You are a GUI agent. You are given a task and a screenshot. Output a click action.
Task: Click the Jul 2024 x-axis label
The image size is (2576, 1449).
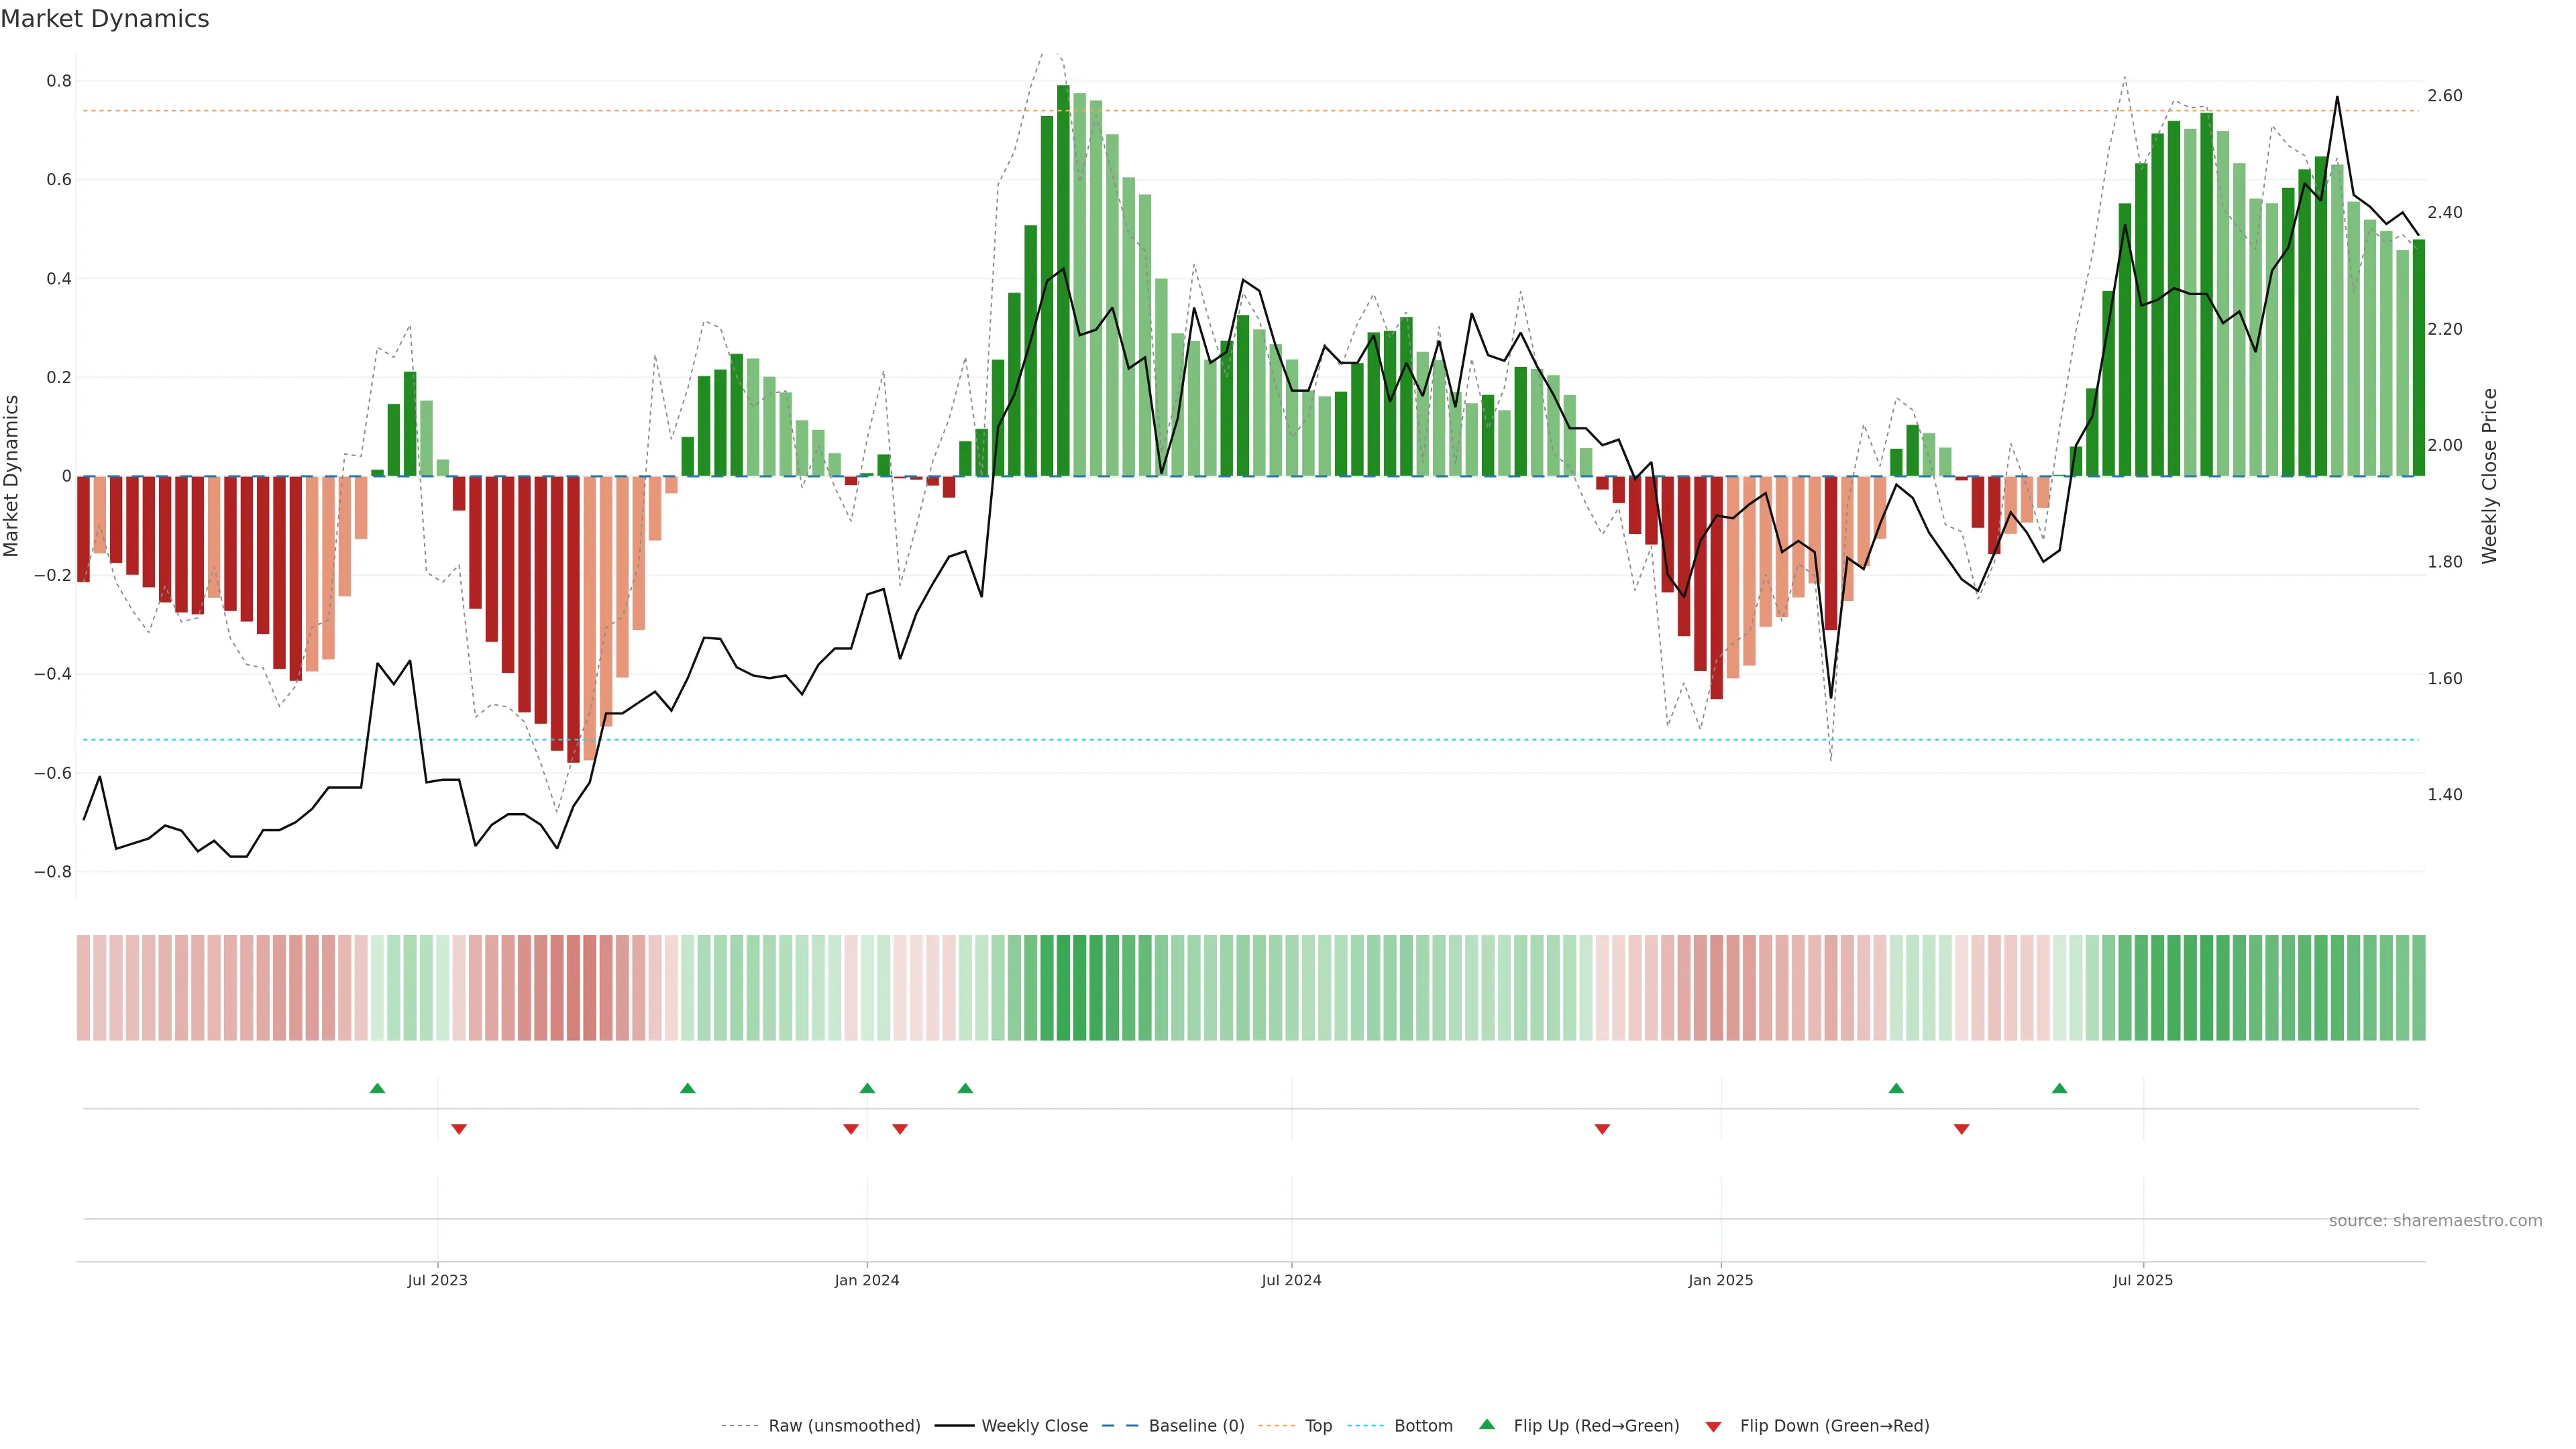tap(1291, 1280)
